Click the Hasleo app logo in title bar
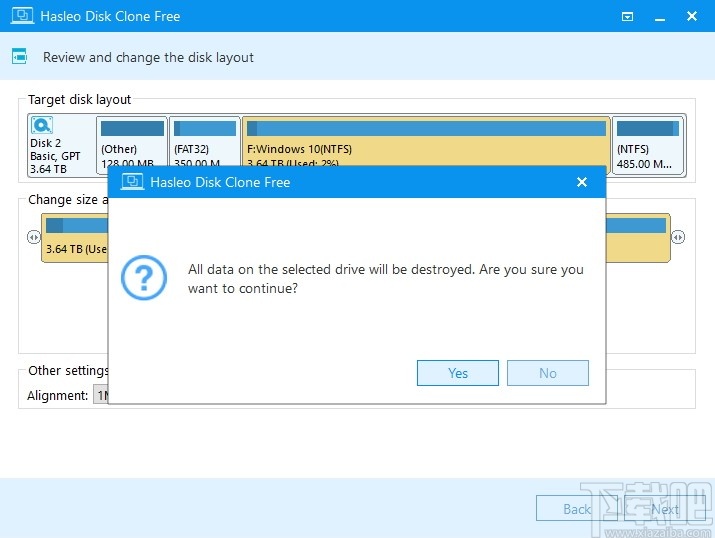 tap(22, 16)
